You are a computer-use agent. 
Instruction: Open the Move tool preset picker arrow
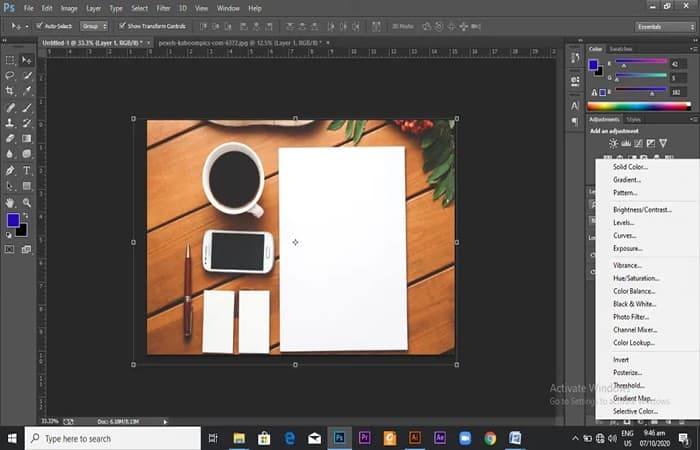[26, 26]
